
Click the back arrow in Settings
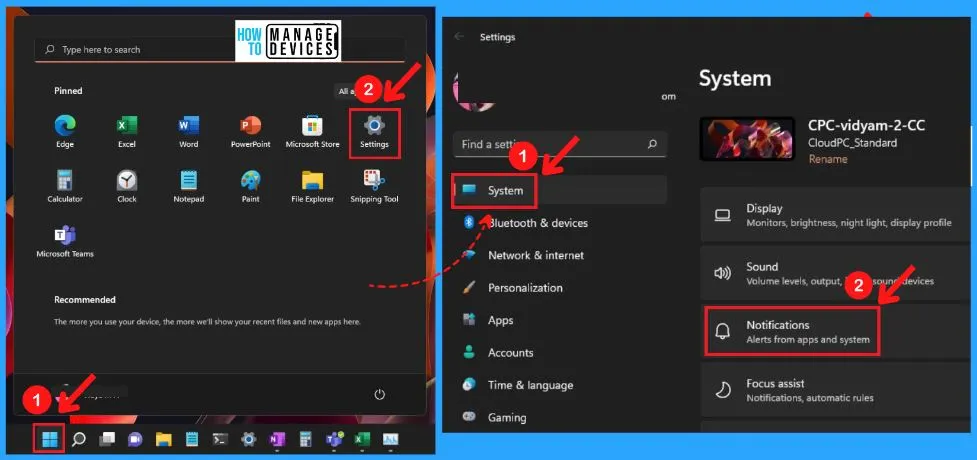coord(460,37)
